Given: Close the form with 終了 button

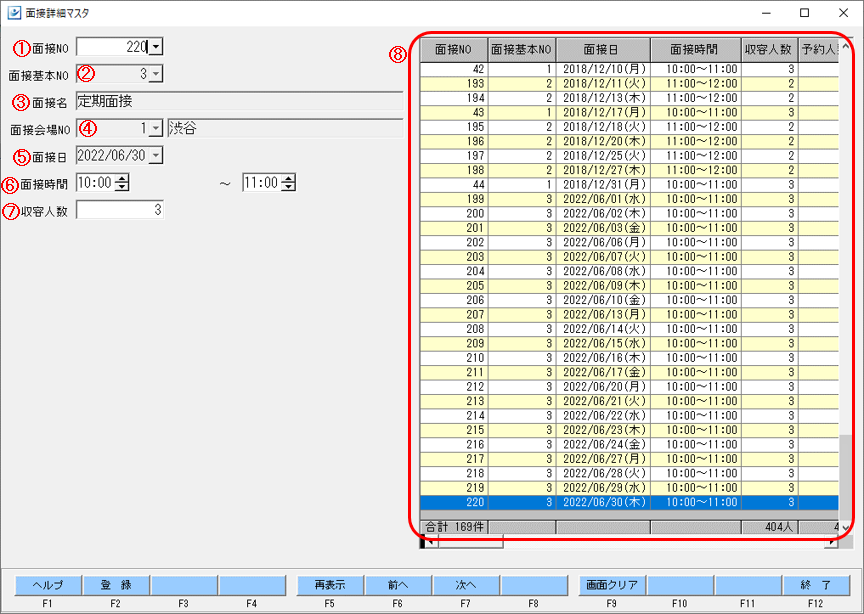Looking at the screenshot, I should tap(816, 585).
